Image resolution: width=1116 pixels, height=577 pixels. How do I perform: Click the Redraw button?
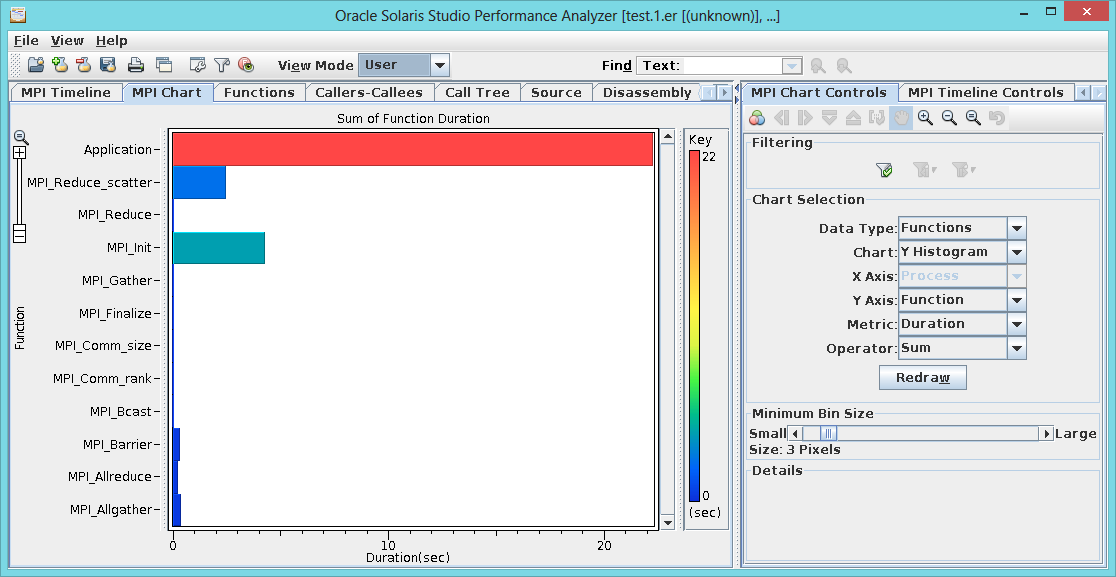coord(922,378)
